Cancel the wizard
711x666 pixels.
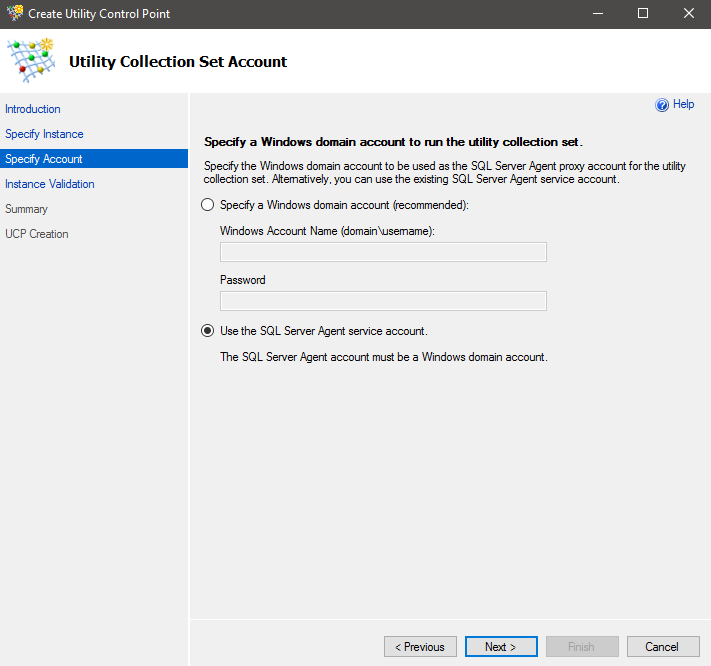(x=662, y=647)
